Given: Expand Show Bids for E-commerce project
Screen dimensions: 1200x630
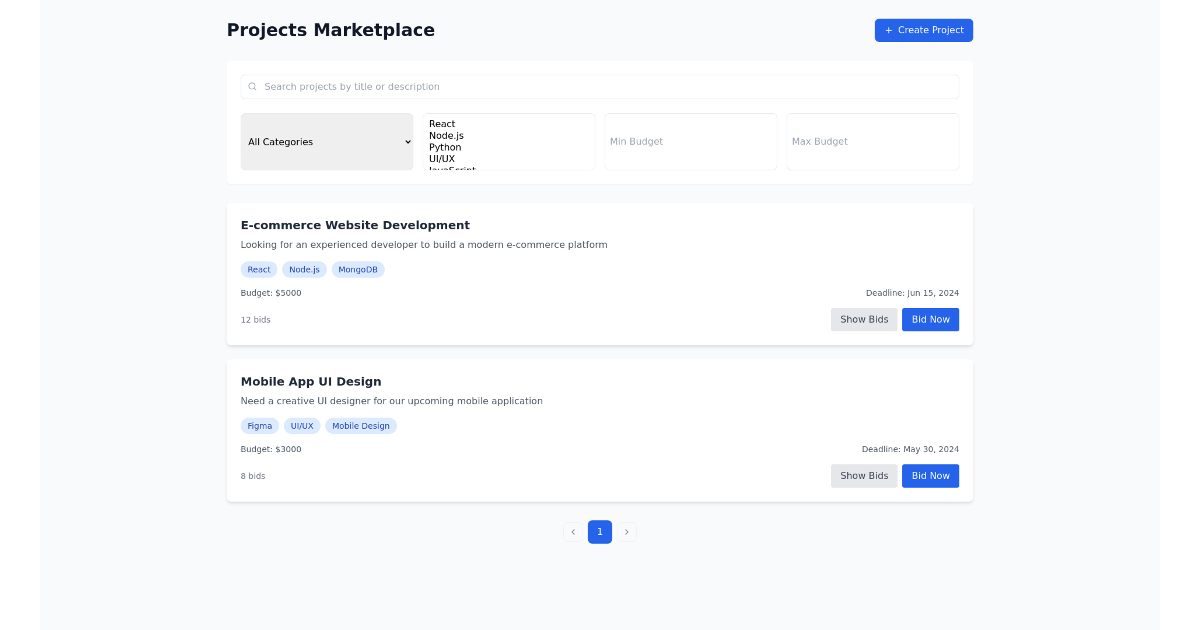Looking at the screenshot, I should click(864, 319).
